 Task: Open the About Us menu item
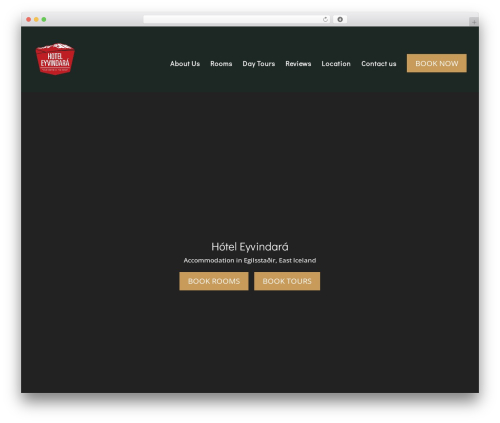185,64
